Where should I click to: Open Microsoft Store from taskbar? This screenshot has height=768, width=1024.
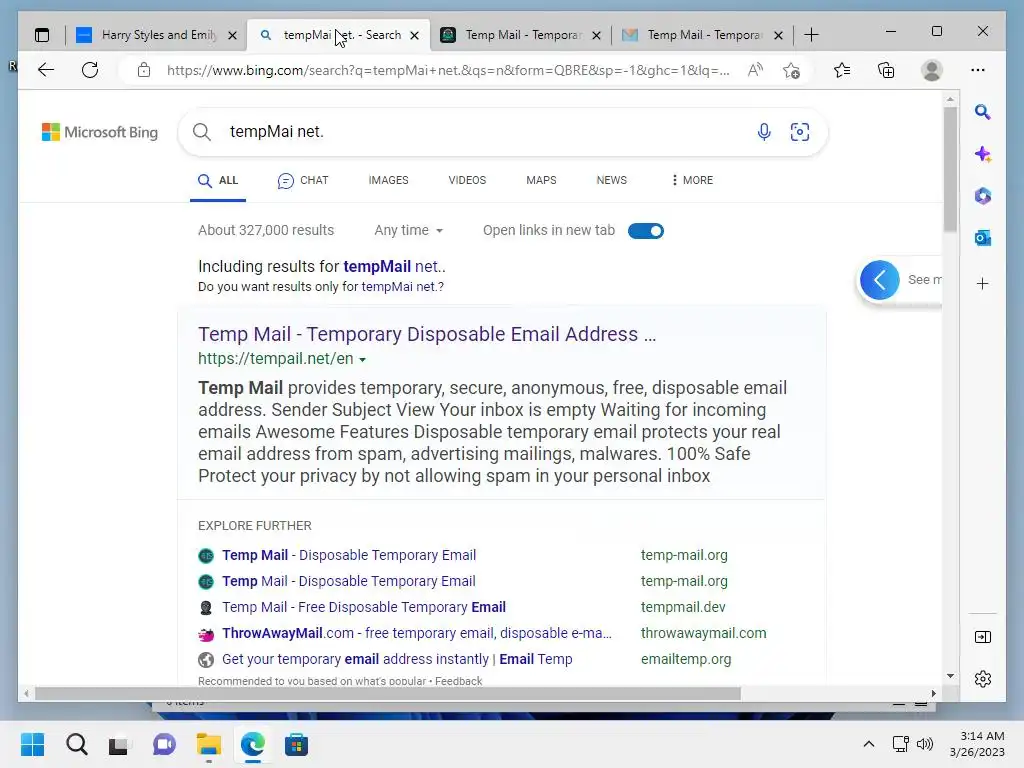[296, 744]
